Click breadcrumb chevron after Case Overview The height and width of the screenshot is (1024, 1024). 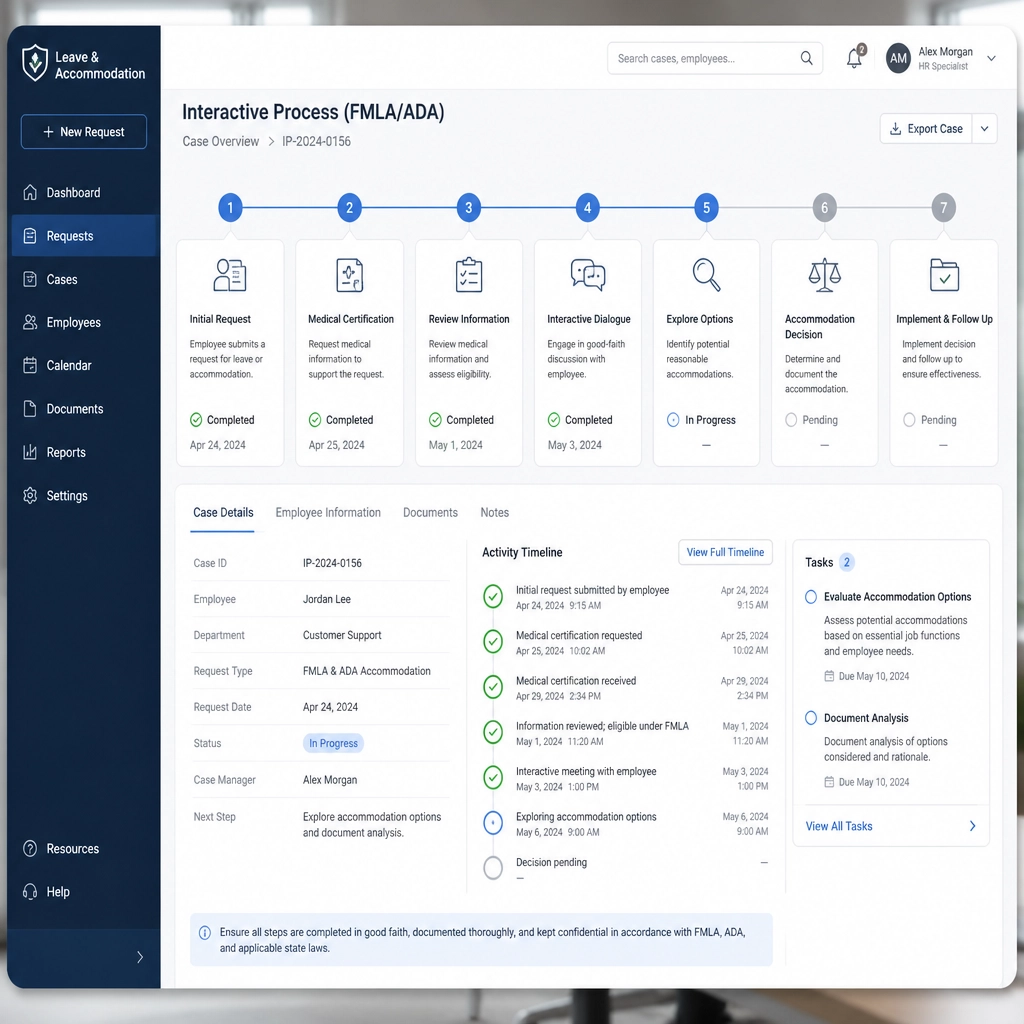[271, 142]
